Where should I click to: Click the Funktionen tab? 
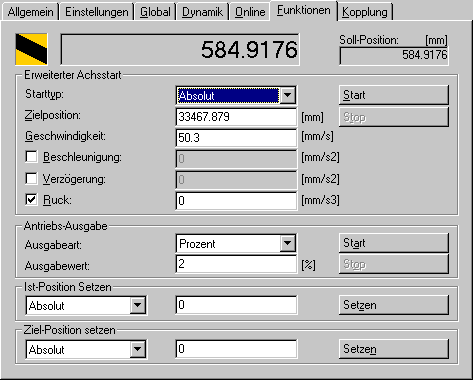pos(304,11)
